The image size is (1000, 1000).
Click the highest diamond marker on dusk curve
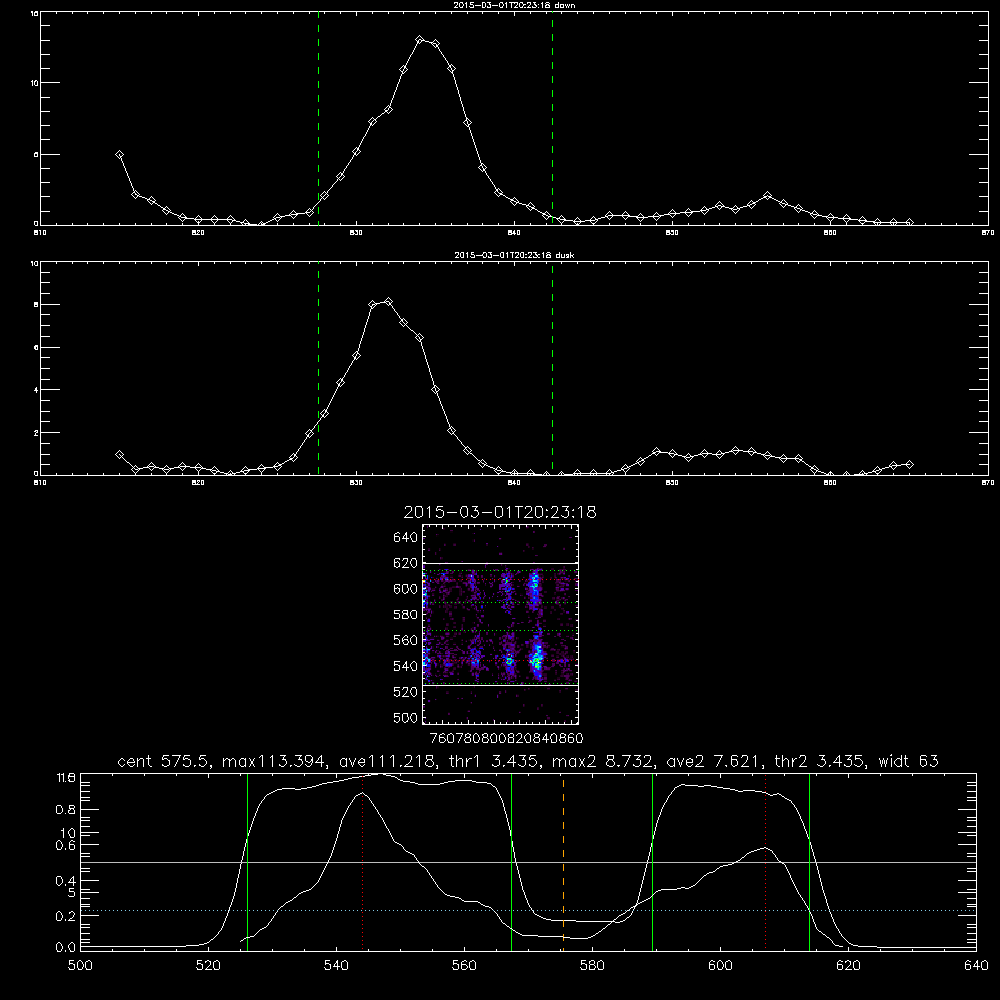click(x=388, y=302)
